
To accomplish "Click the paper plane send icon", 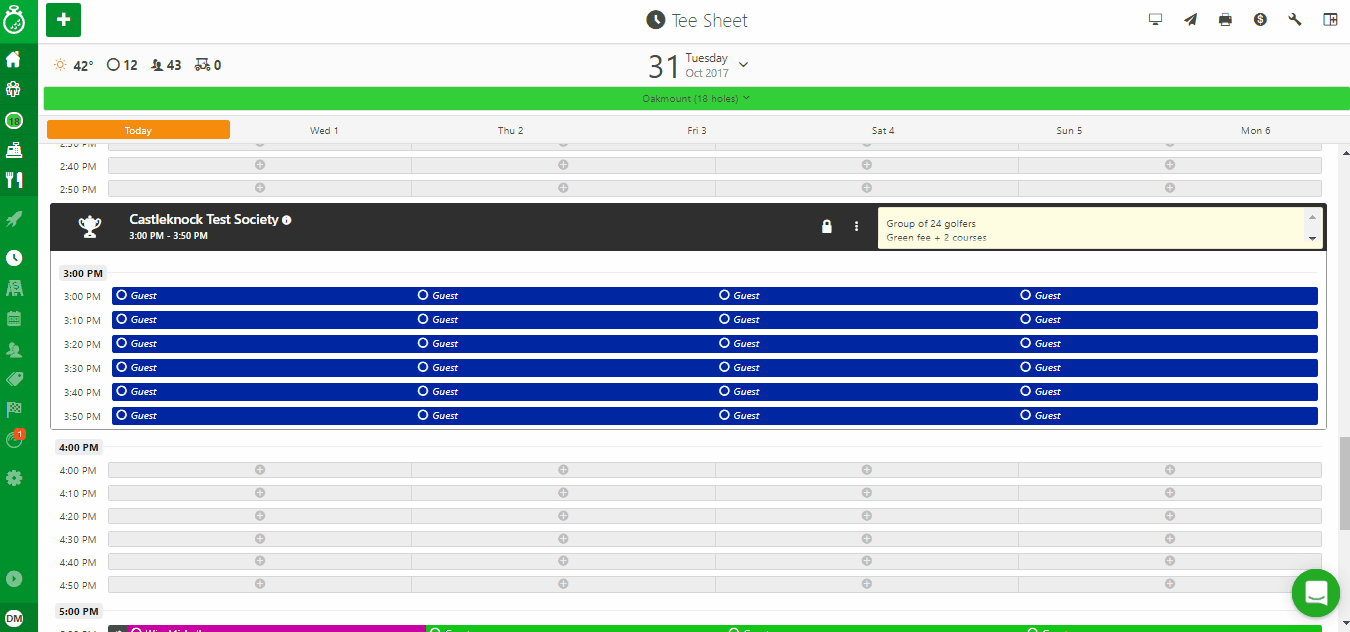I will [1190, 20].
